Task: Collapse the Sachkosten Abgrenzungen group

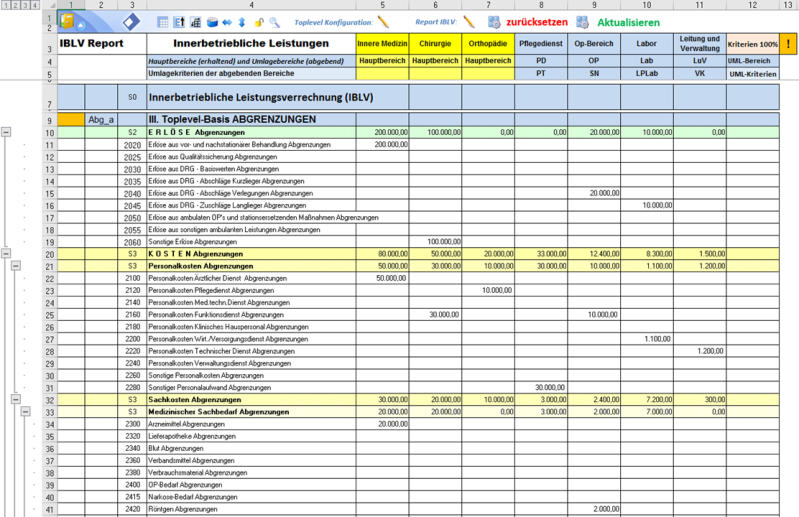Action: tap(15, 398)
